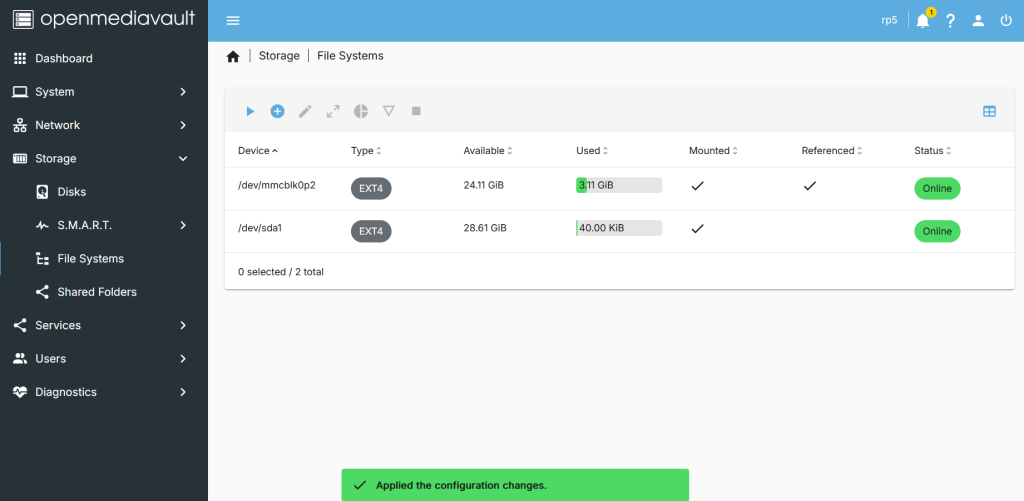1024x501 pixels.
Task: Toggle the sidebar with hamburger menu
Action: [x=233, y=20]
